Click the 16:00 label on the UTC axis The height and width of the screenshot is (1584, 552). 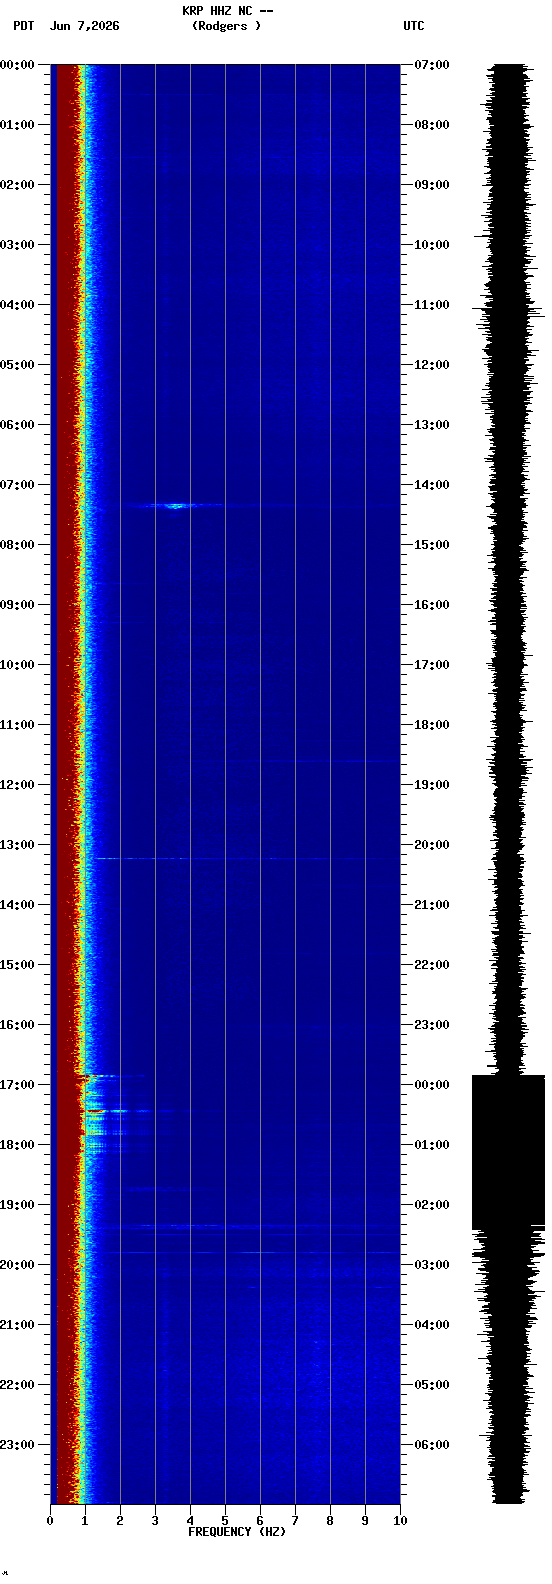[432, 605]
